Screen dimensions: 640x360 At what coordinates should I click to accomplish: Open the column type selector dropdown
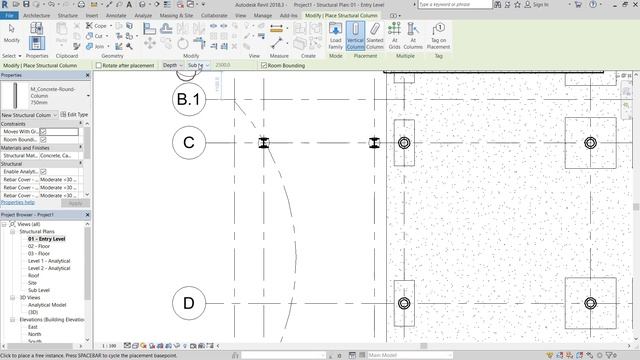point(88,96)
